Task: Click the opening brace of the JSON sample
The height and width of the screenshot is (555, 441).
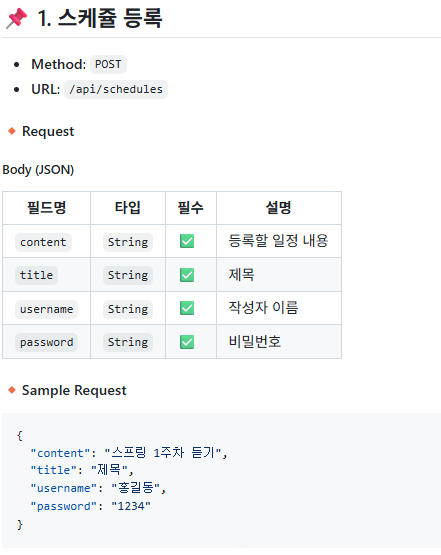Action: (20, 435)
